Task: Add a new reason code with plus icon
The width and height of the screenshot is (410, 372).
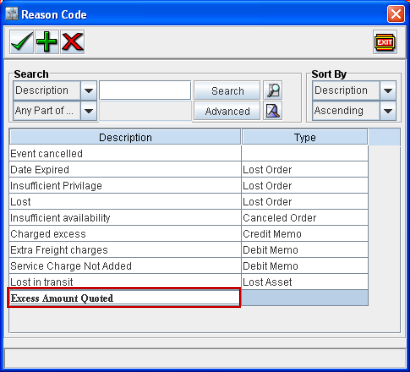Action: [x=47, y=42]
